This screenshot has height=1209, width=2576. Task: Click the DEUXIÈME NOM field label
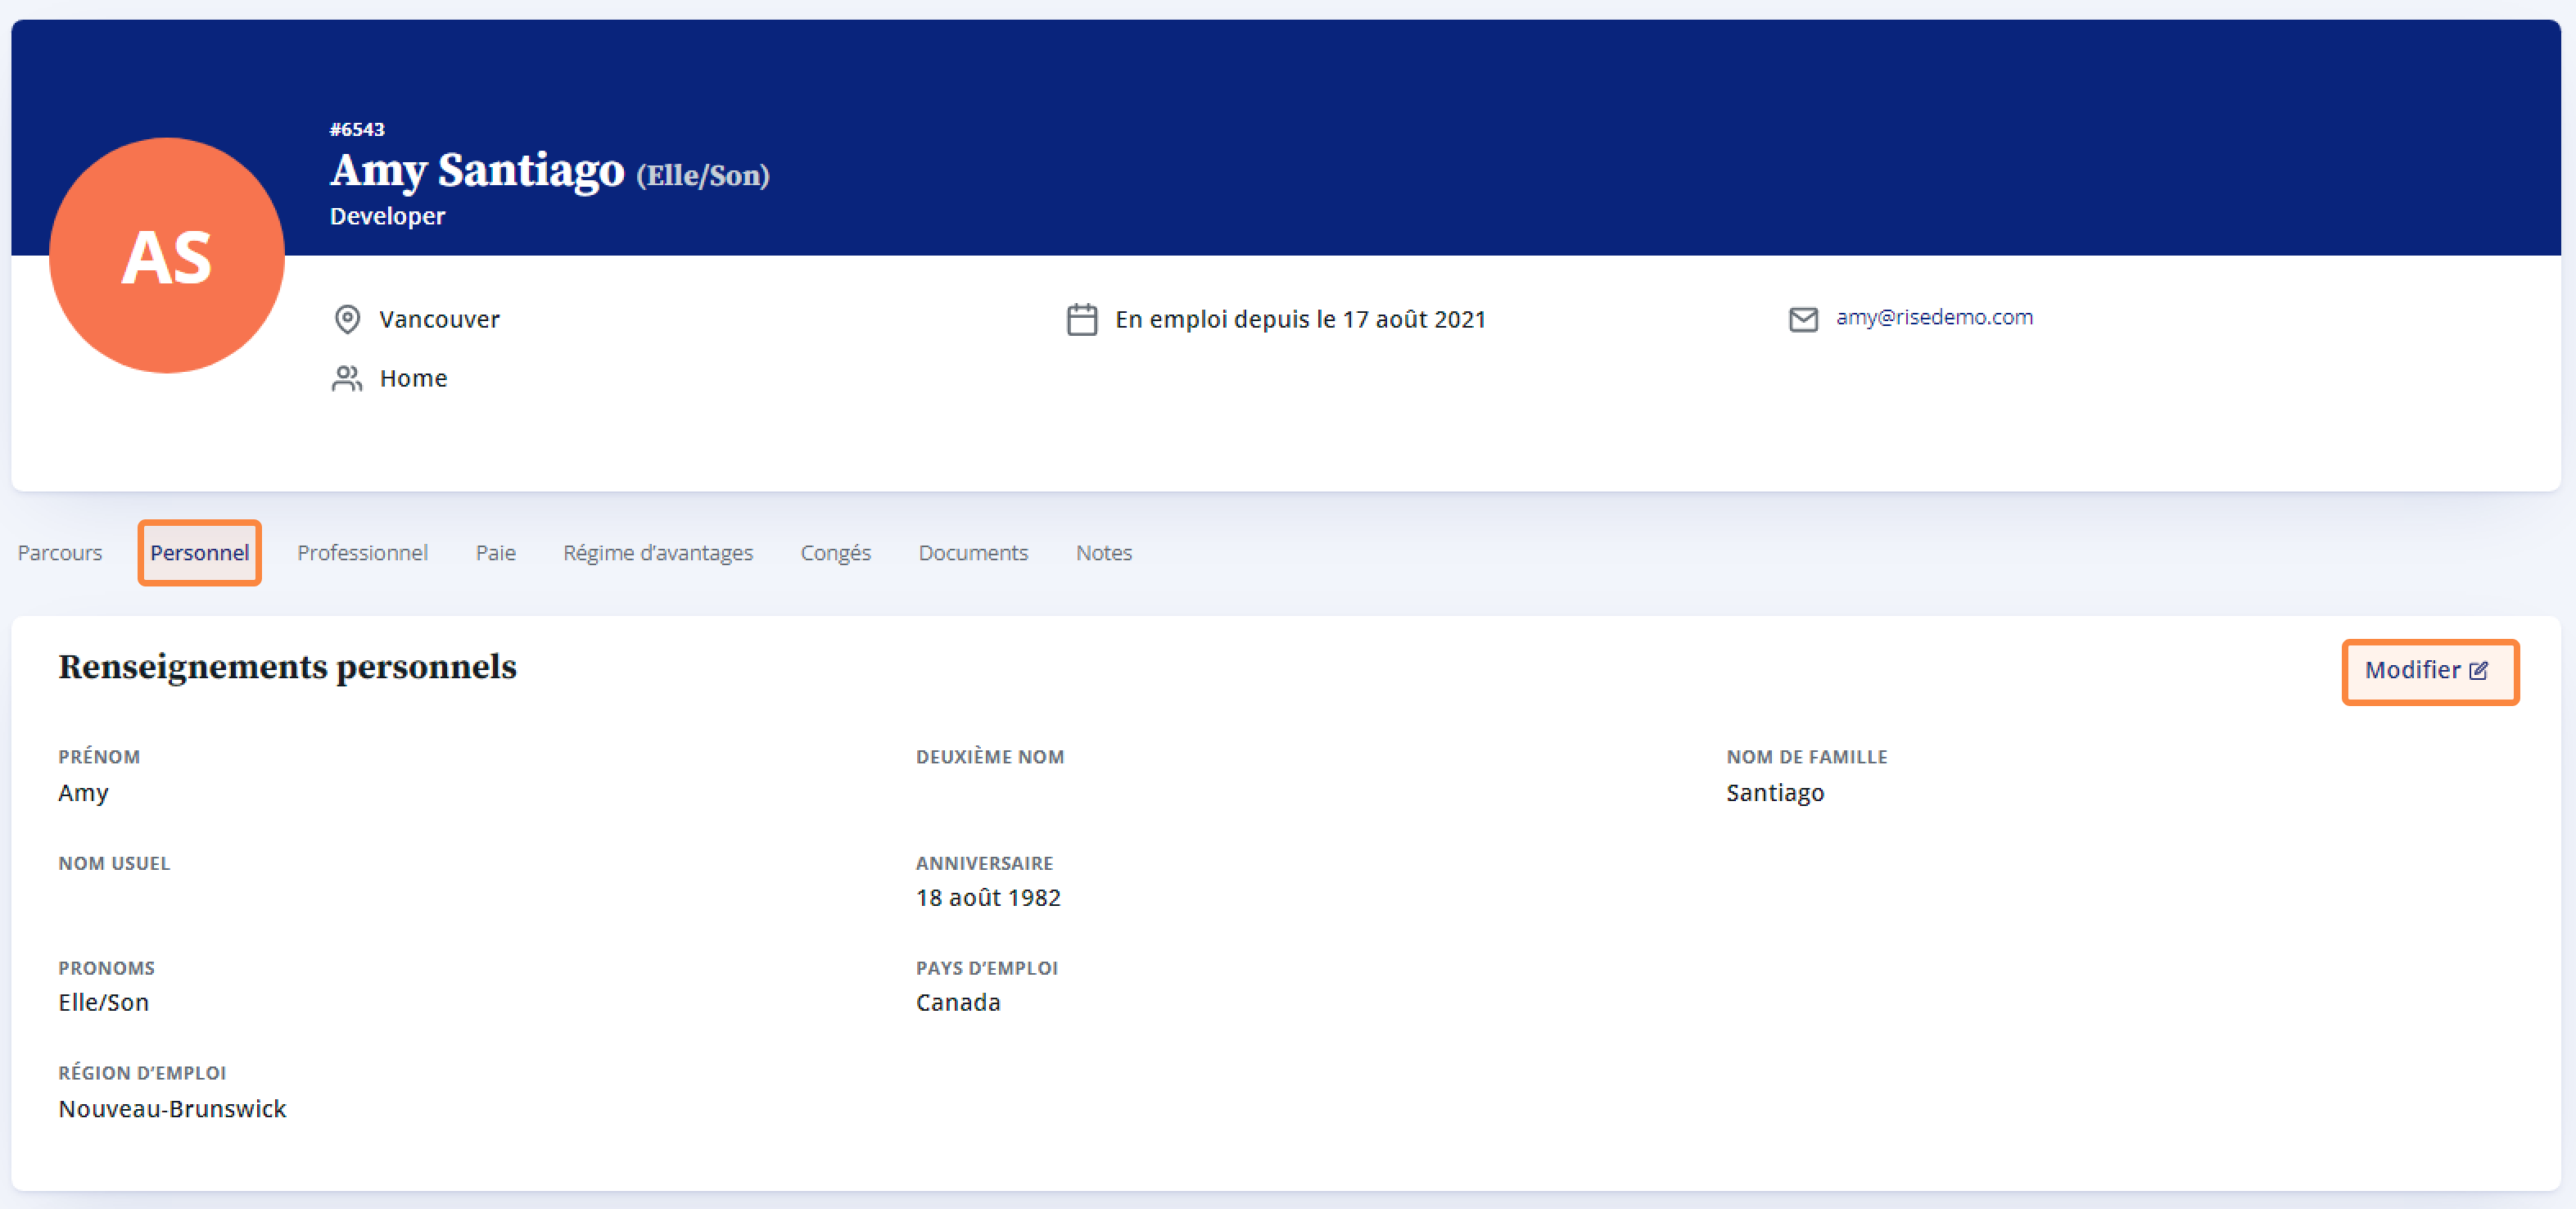[x=990, y=757]
